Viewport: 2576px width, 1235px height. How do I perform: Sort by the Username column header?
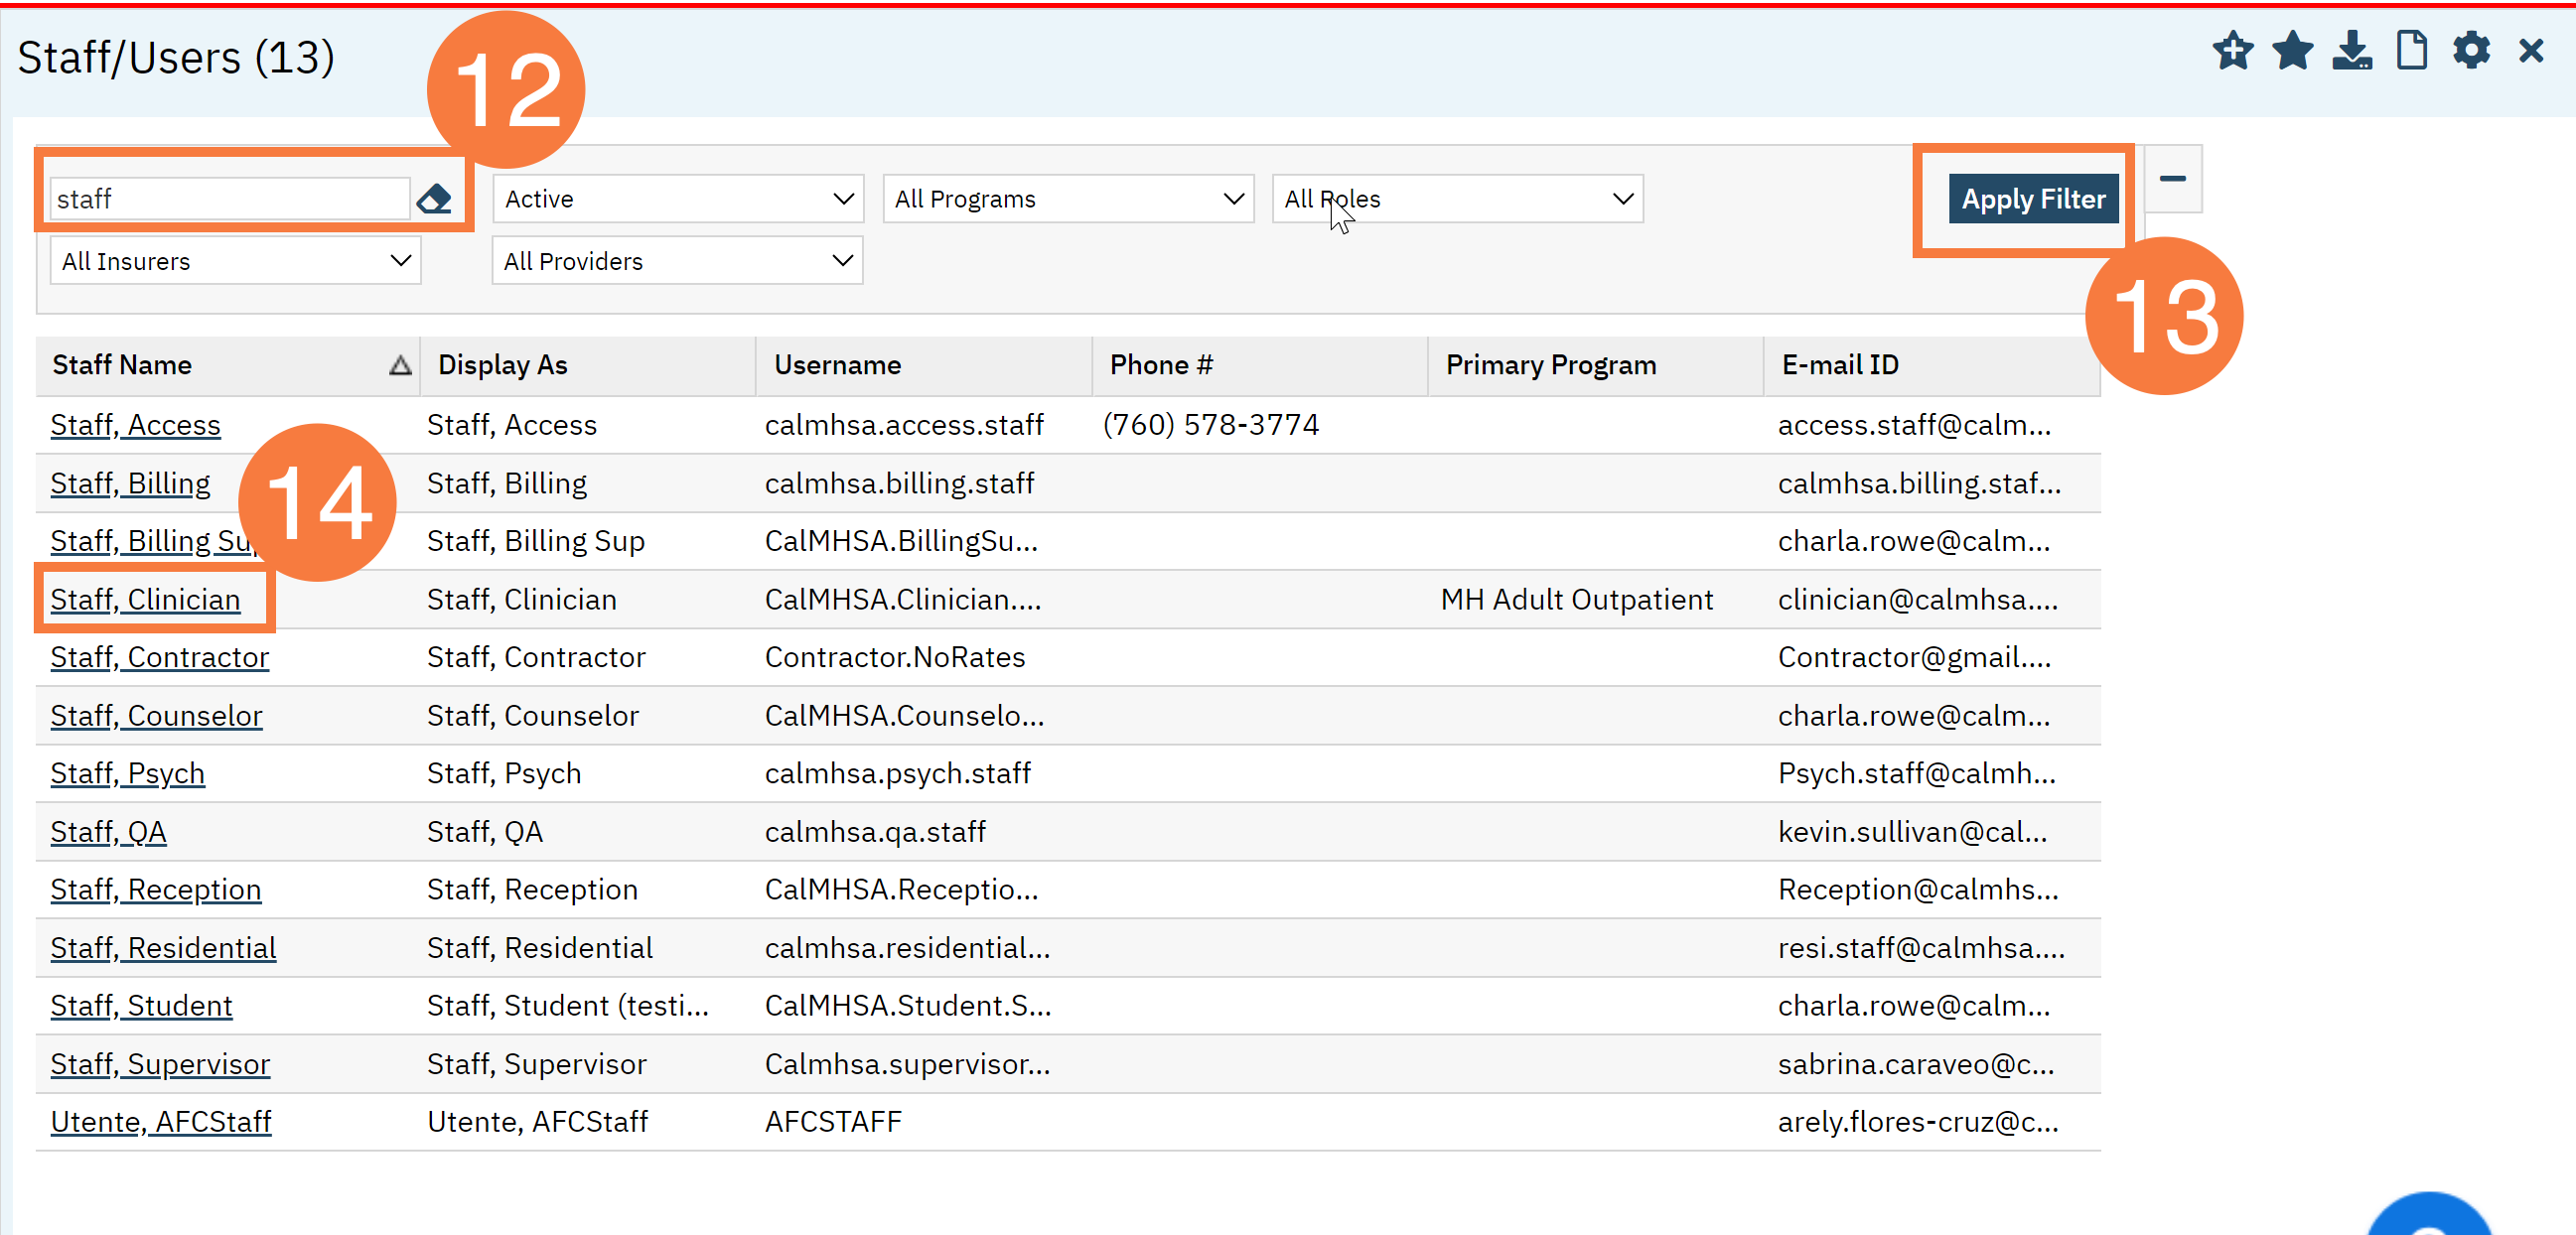click(837, 365)
